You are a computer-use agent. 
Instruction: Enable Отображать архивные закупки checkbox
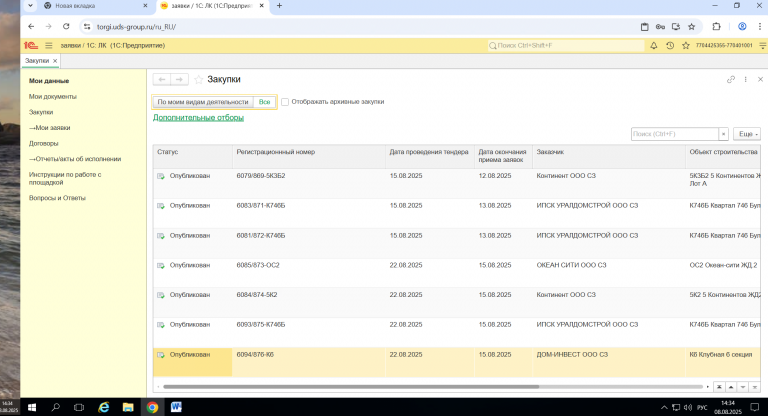point(285,102)
